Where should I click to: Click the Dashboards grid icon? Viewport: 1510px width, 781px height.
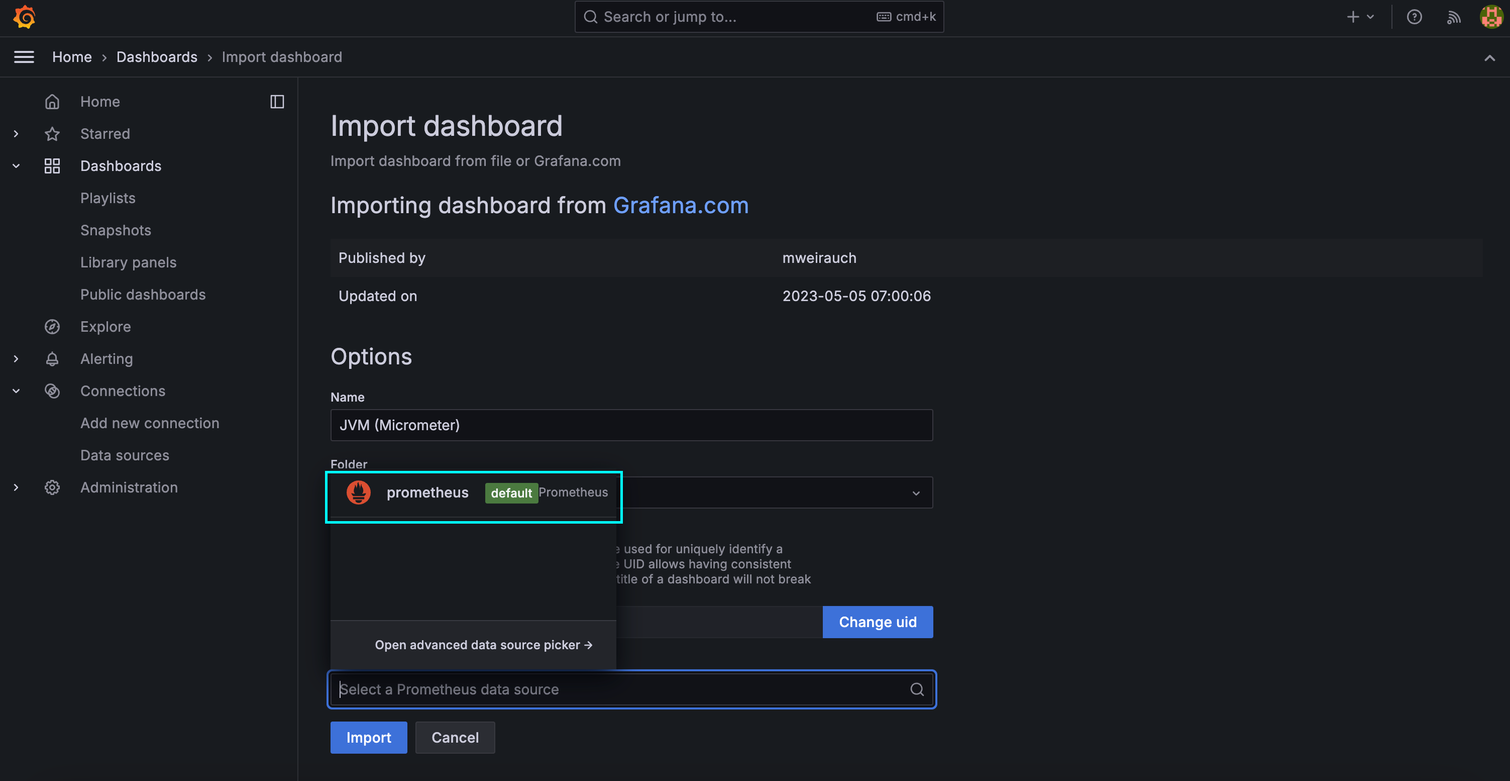pos(52,166)
